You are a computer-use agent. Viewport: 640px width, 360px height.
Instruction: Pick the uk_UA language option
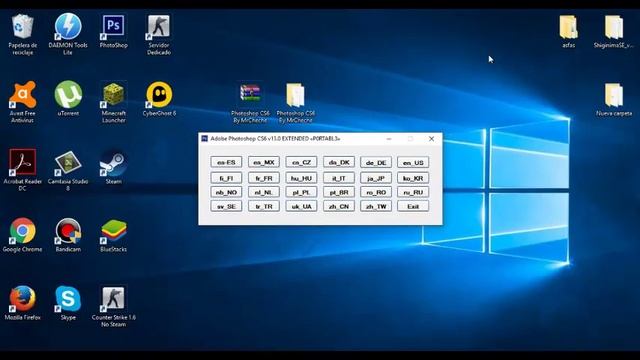pyautogui.click(x=301, y=206)
